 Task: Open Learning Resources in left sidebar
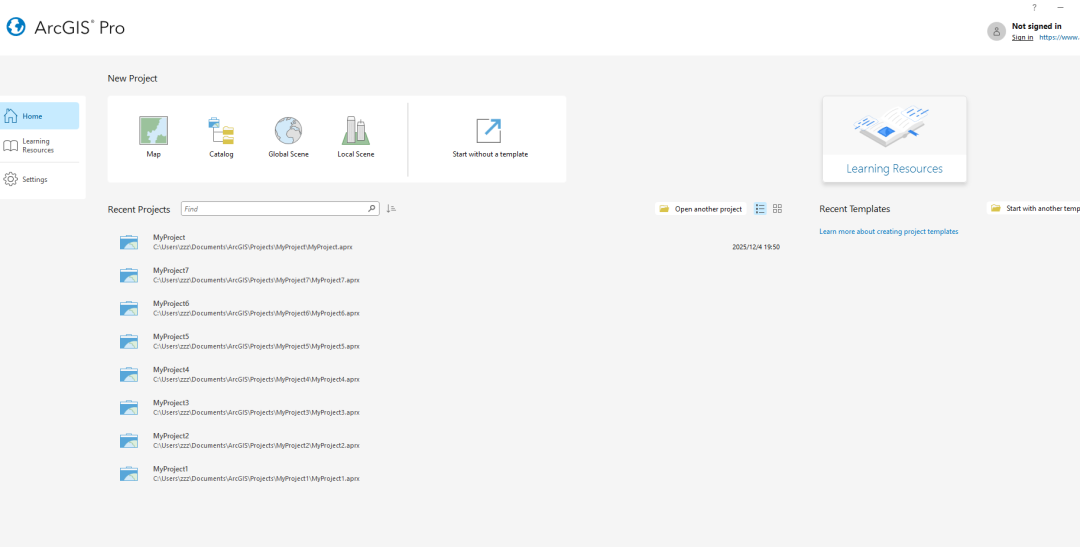[40, 146]
